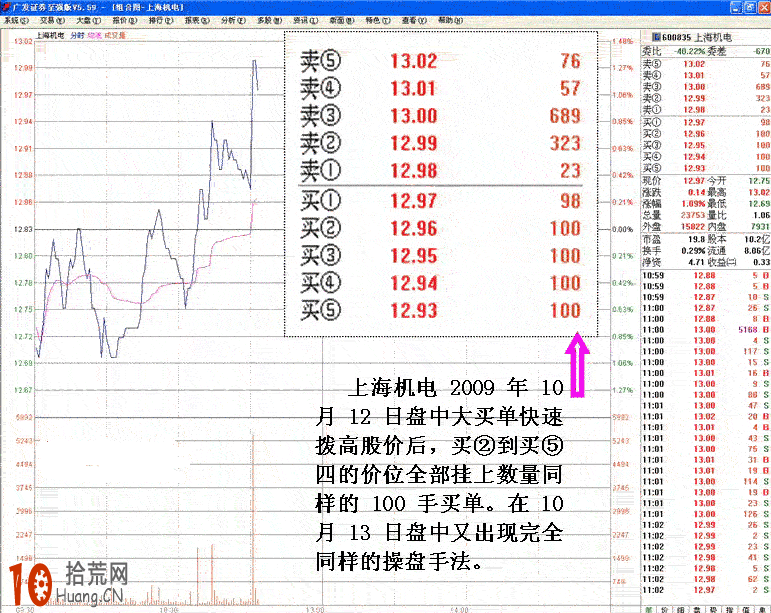Click the 卖③ 13.00 order row in side panel
The height and width of the screenshot is (613, 771).
(x=705, y=87)
